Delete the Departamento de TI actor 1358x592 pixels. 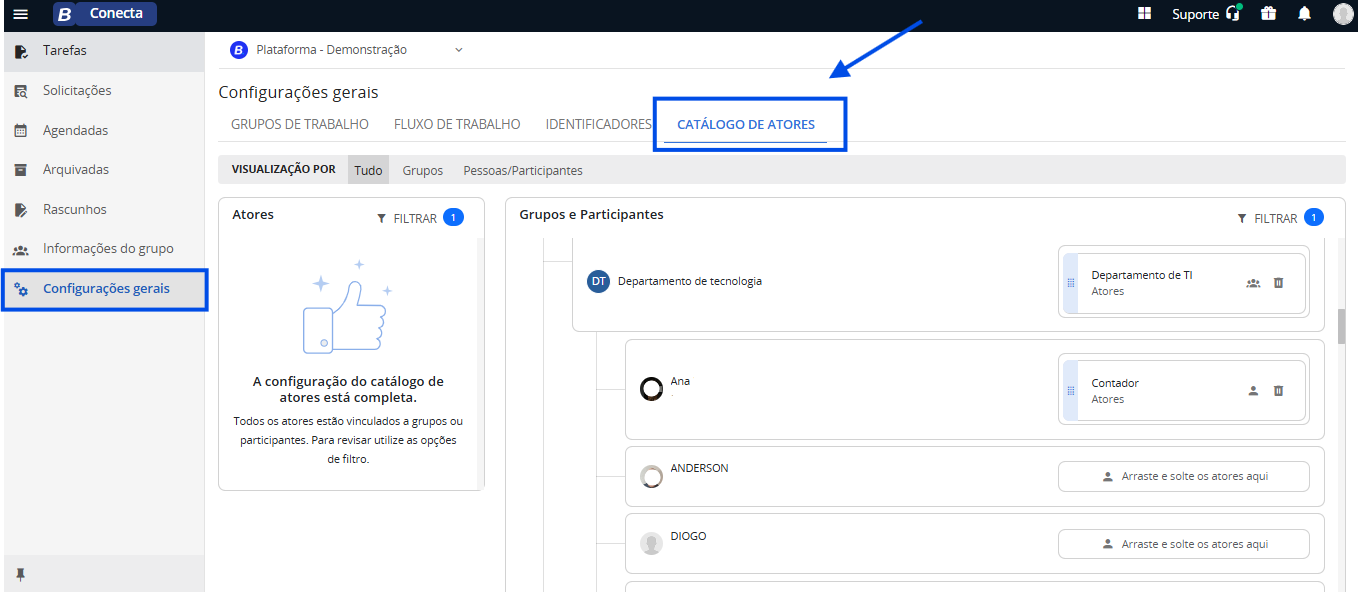coord(1278,283)
